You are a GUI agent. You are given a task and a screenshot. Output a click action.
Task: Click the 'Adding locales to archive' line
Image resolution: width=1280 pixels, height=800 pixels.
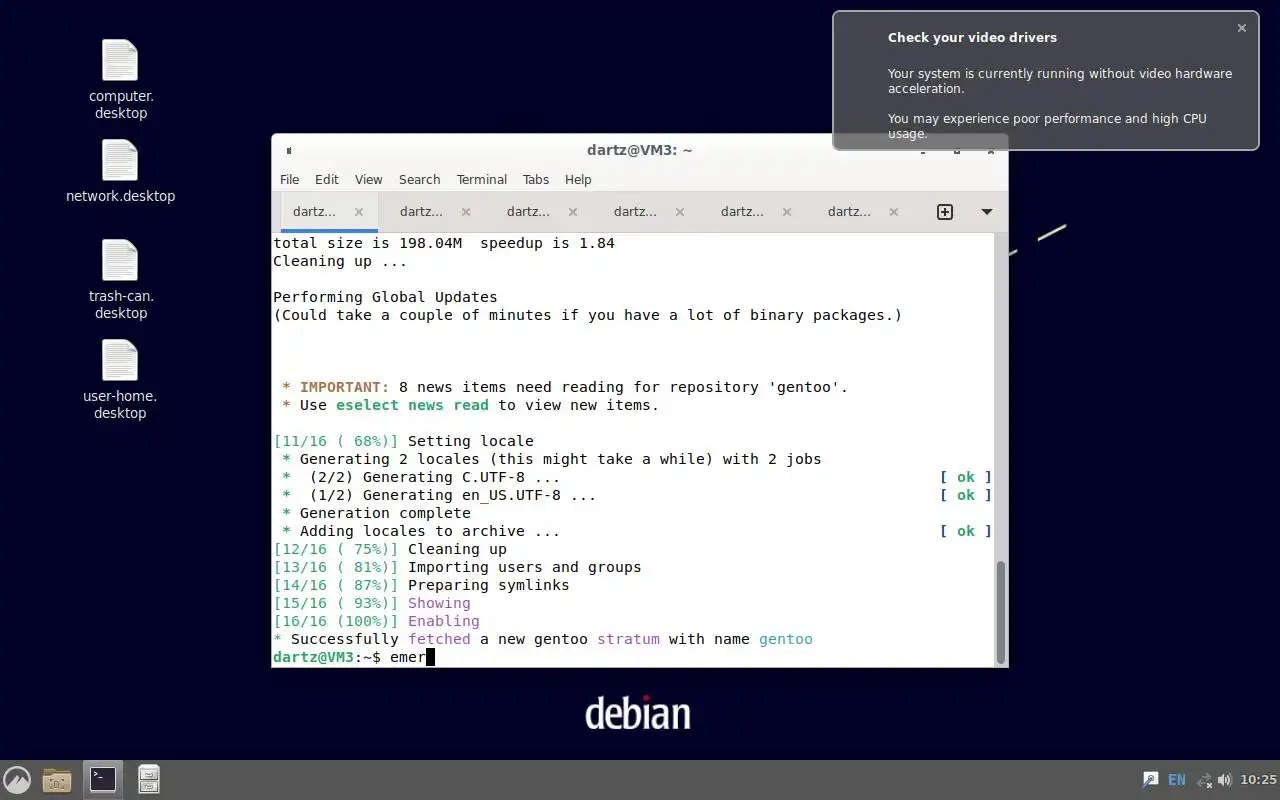pos(421,531)
